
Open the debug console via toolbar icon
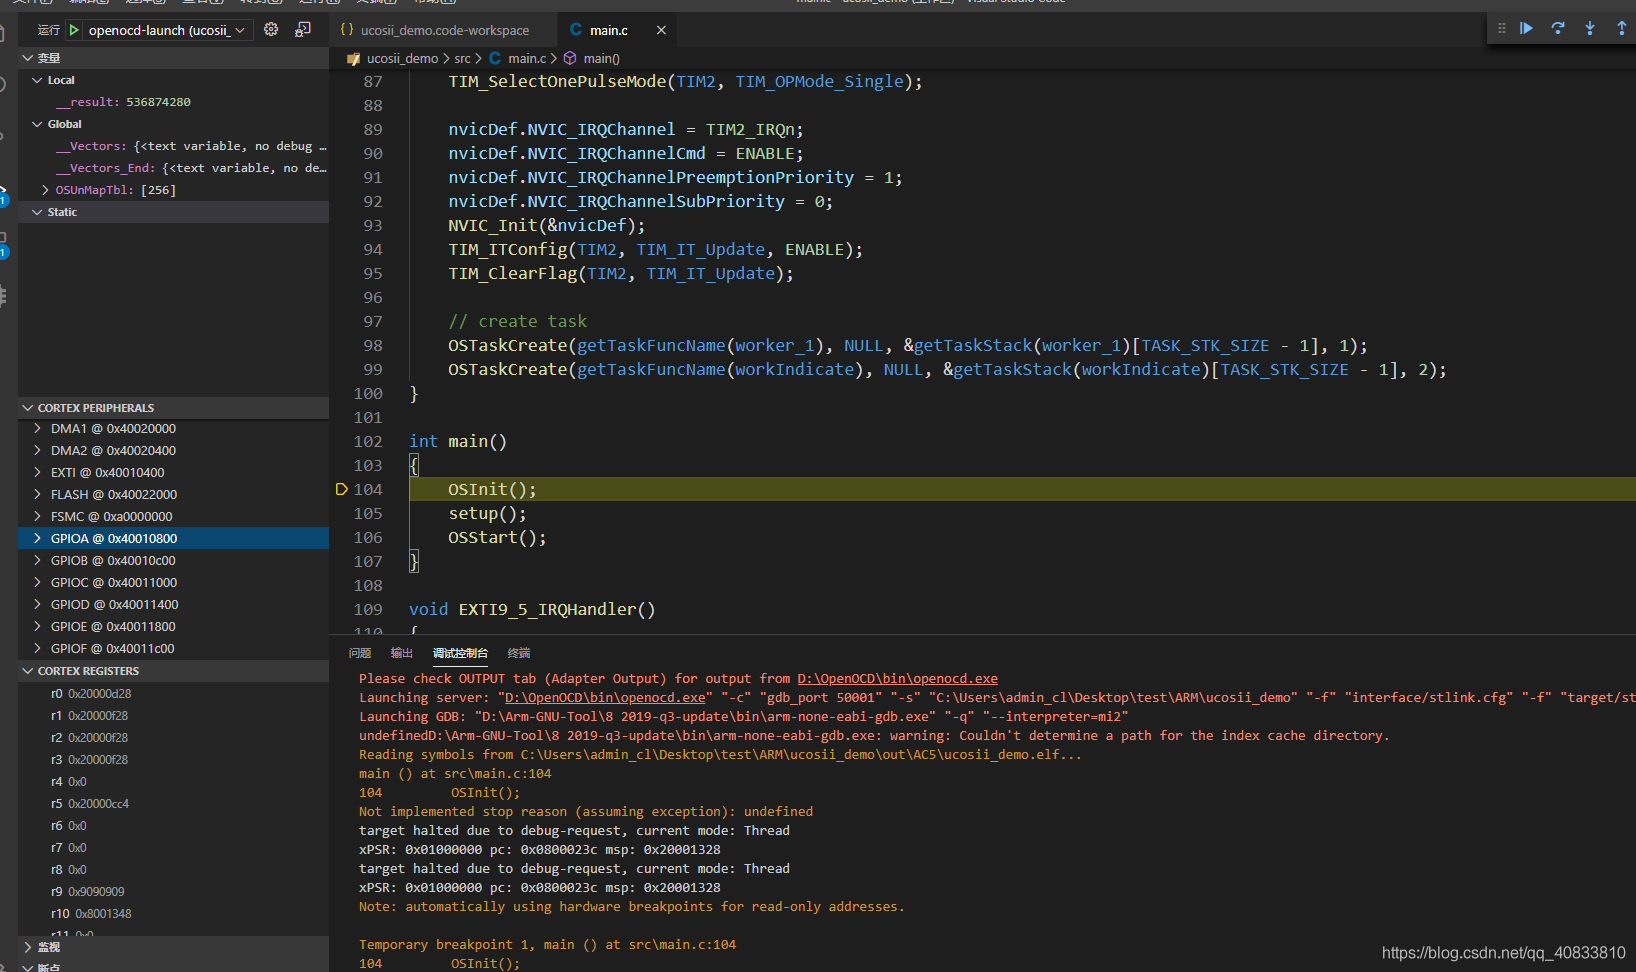pos(303,30)
